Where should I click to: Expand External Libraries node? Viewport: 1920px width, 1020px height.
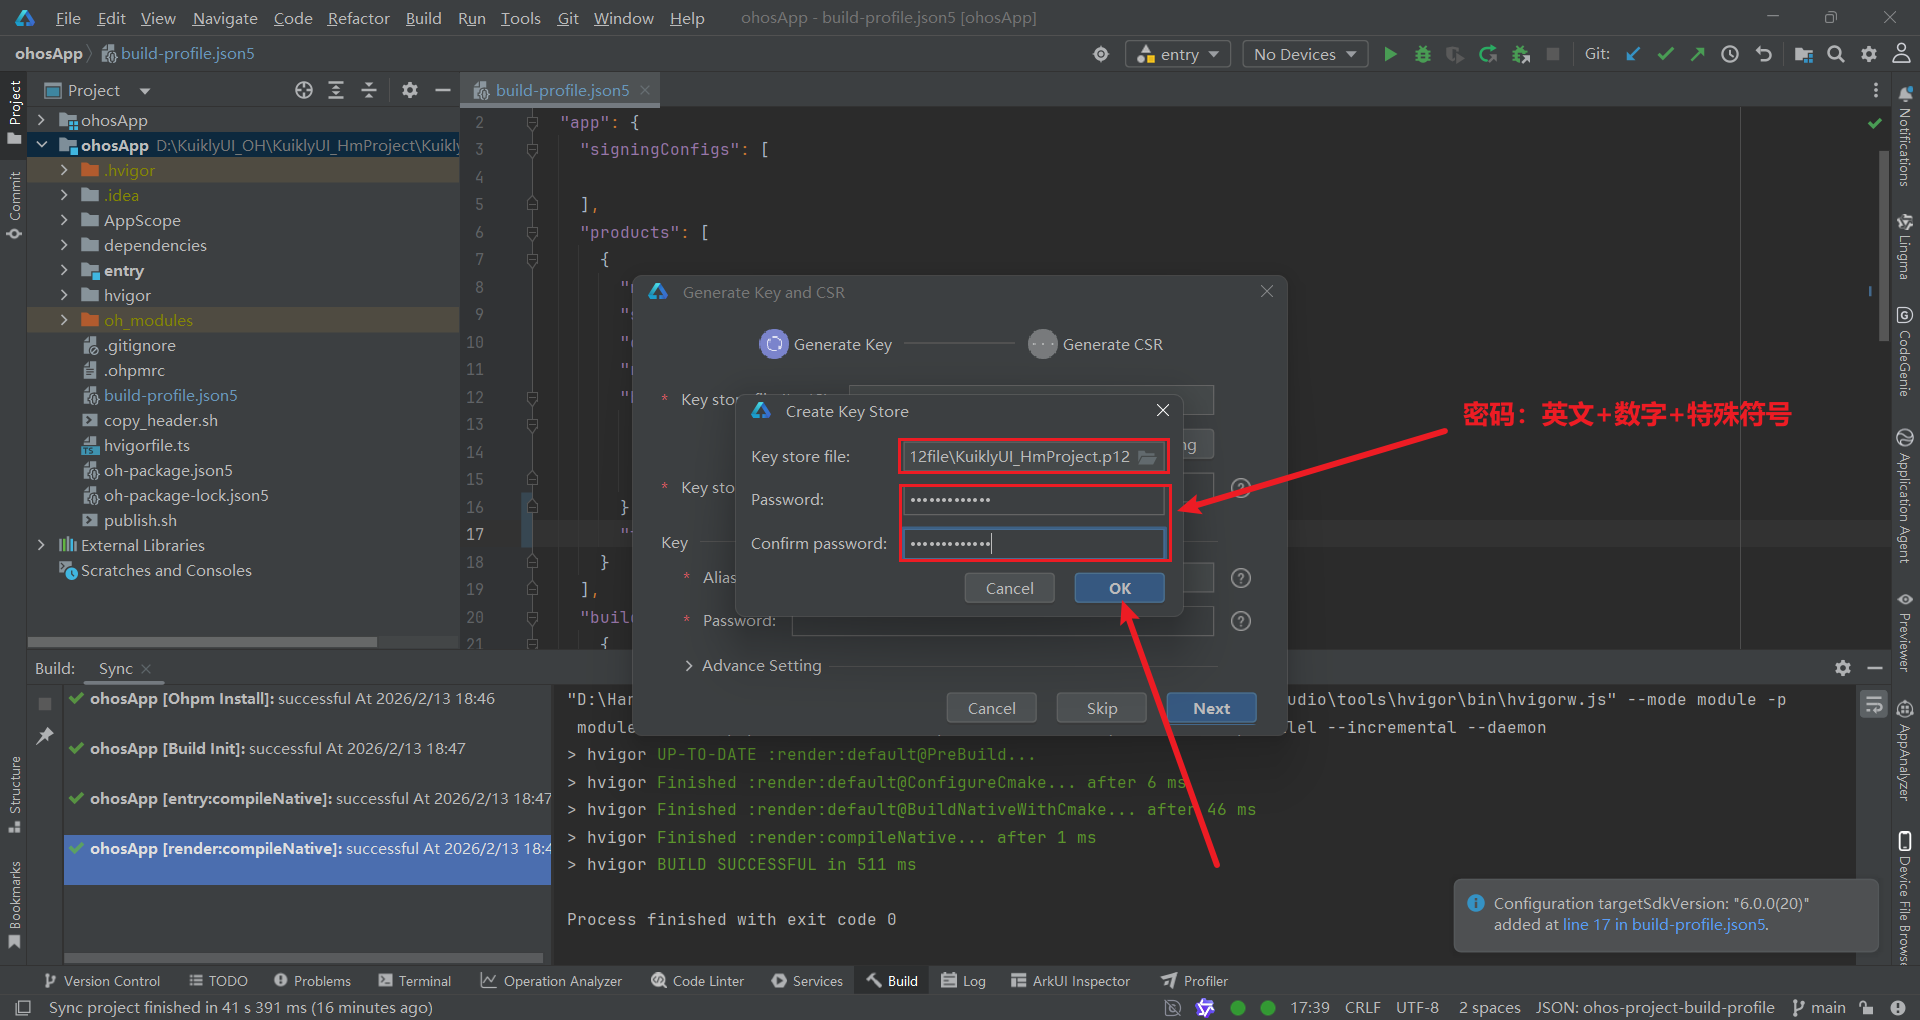41,545
